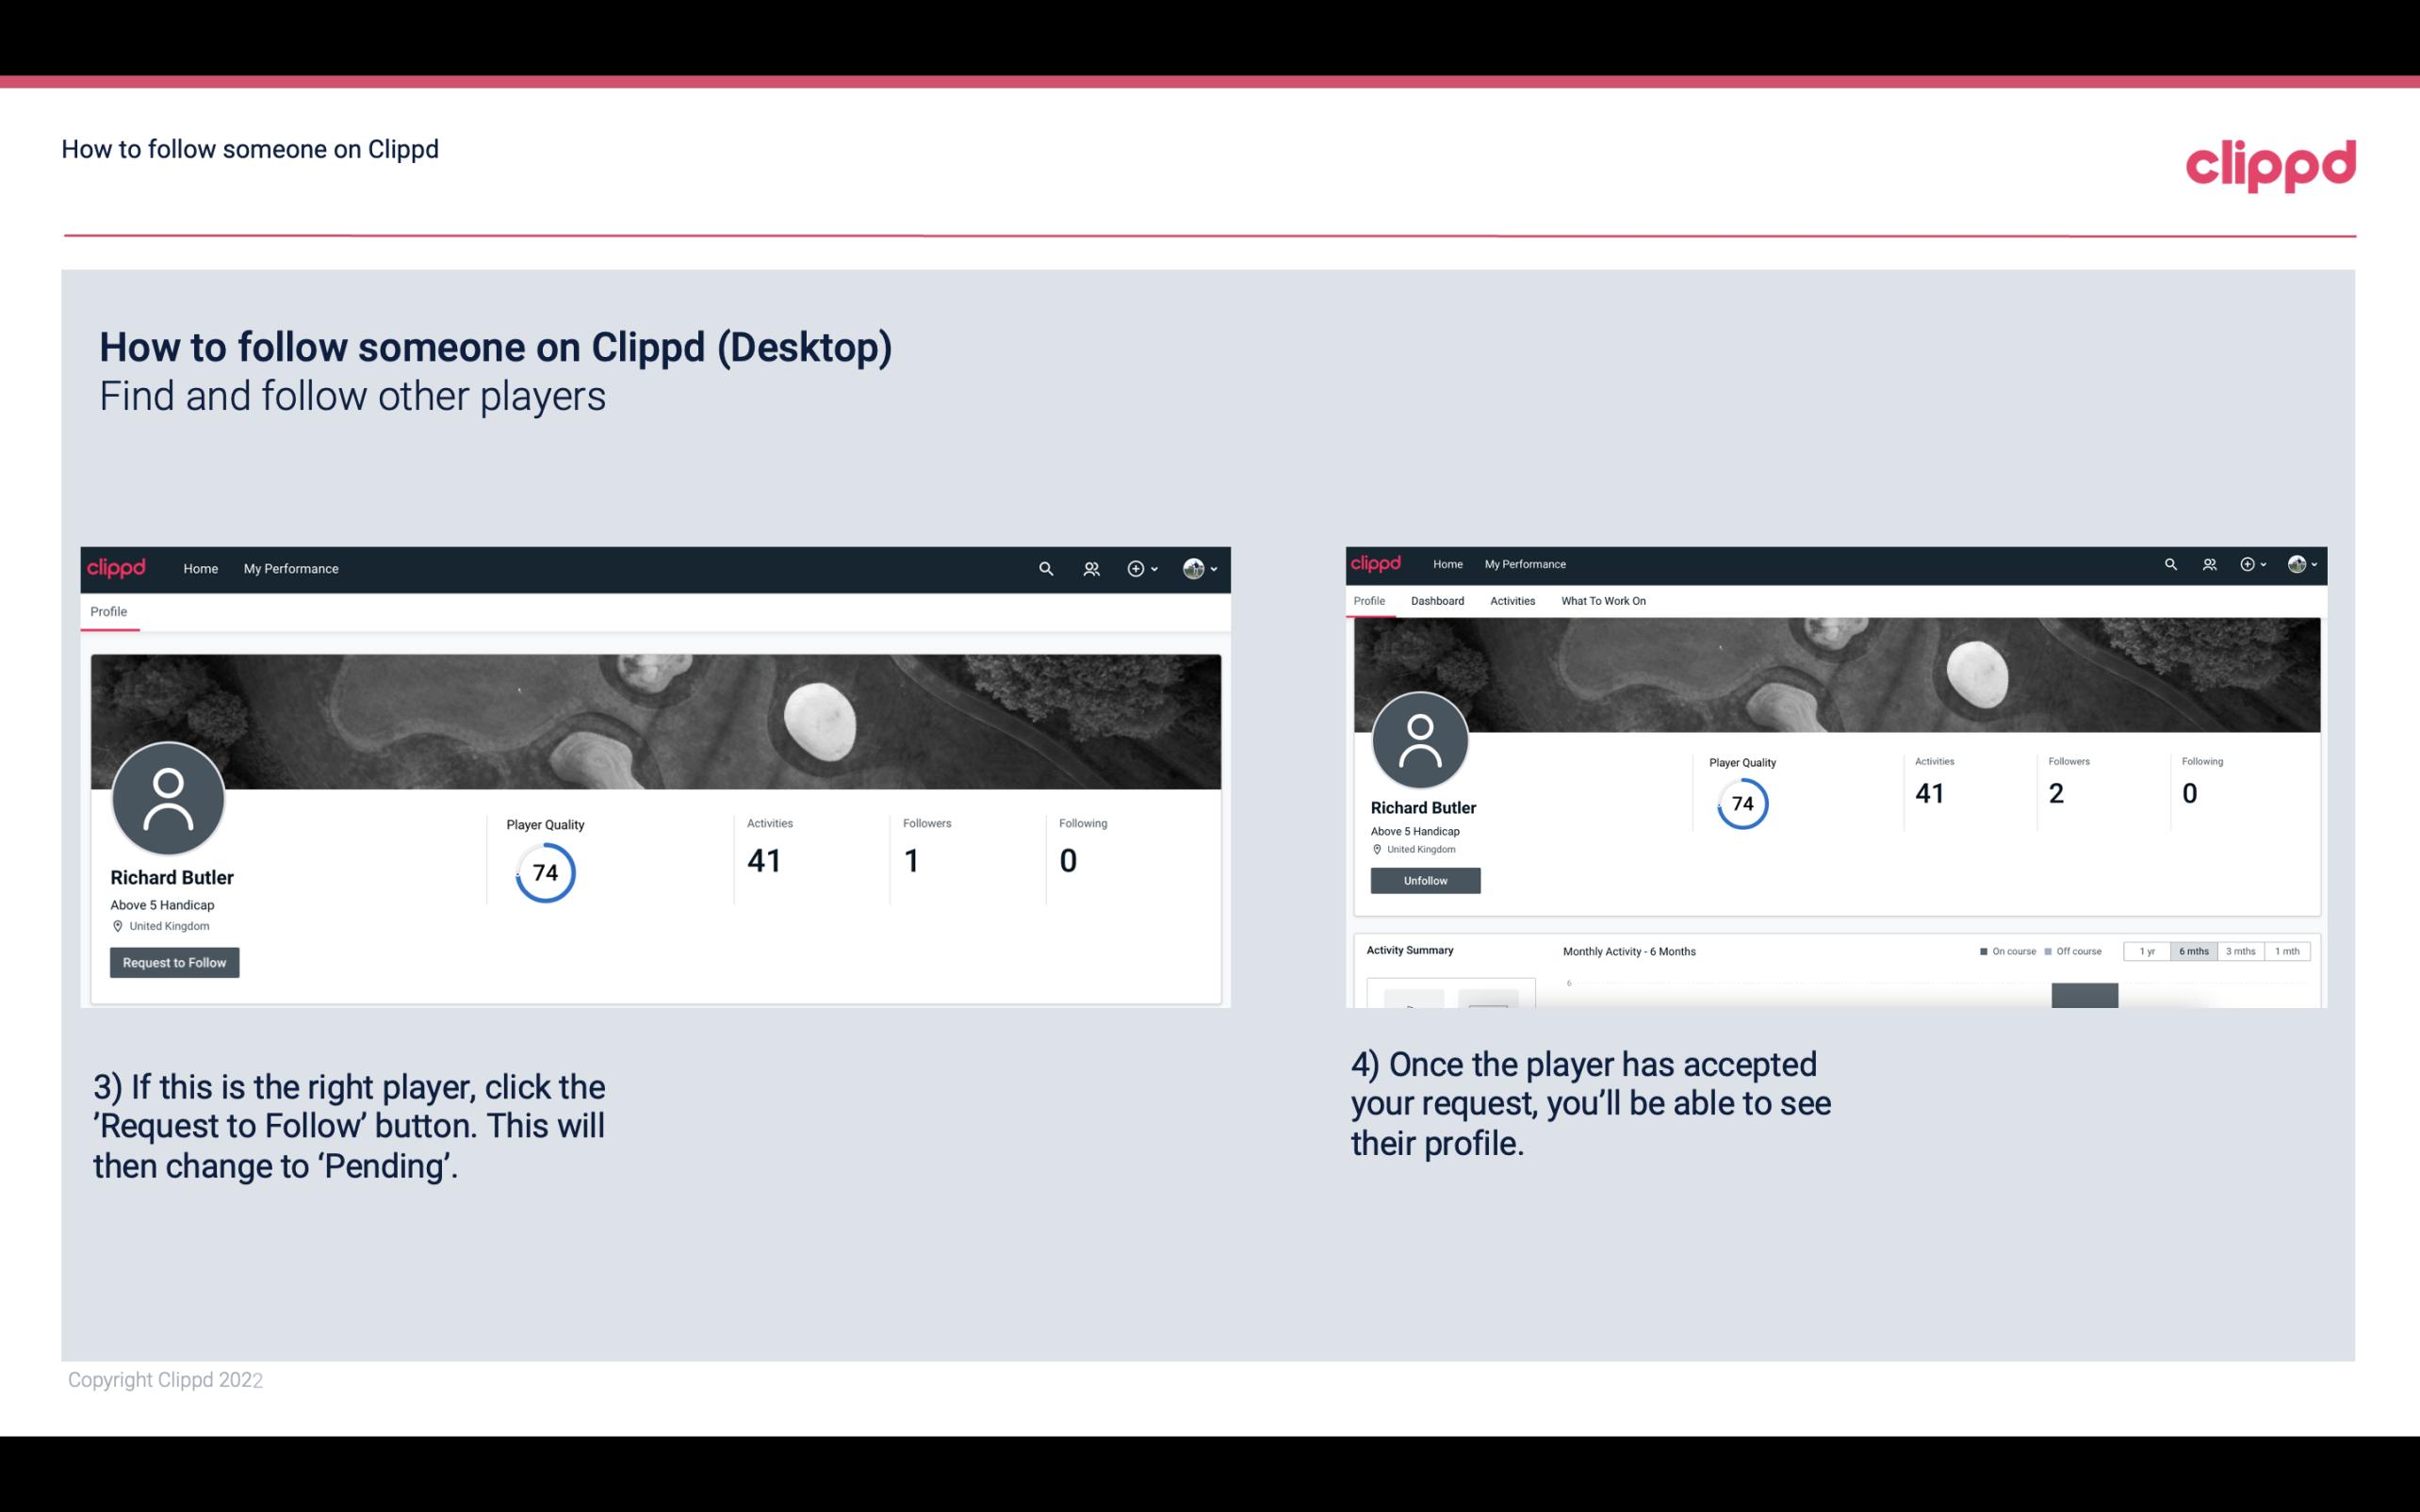The width and height of the screenshot is (2420, 1512).
Task: Select the 'My Performance' menu item
Action: click(289, 568)
